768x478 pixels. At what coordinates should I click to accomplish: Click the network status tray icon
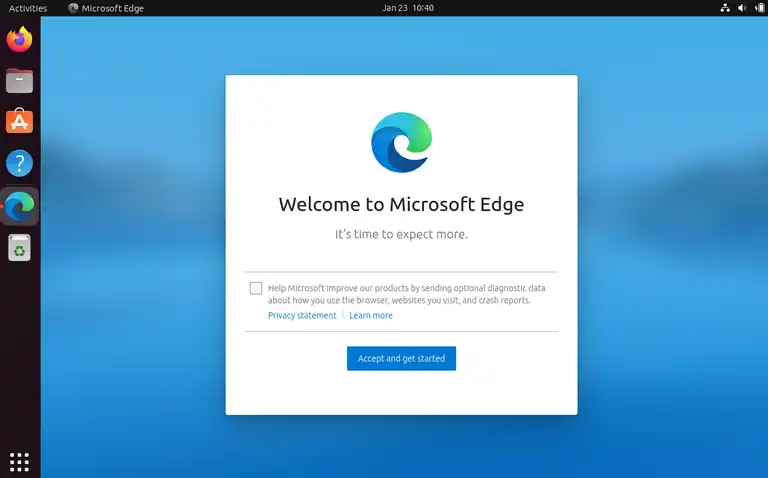[x=725, y=8]
